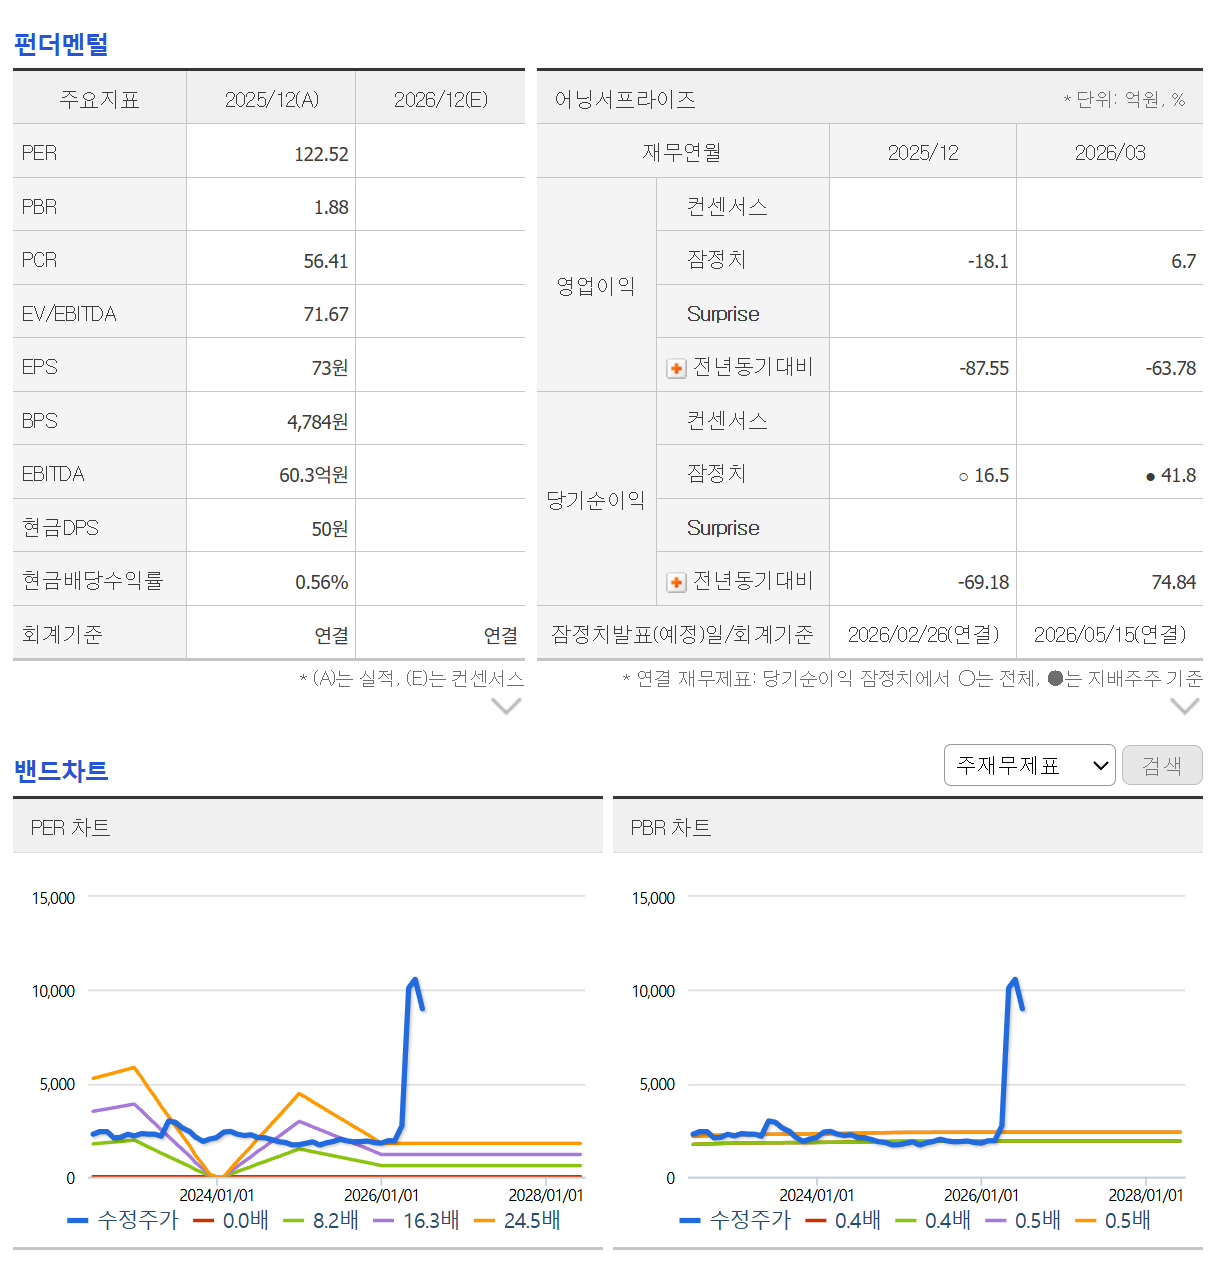The width and height of the screenshot is (1213, 1271).
Task: Click the 재무연월 header cell
Action: click(x=683, y=152)
